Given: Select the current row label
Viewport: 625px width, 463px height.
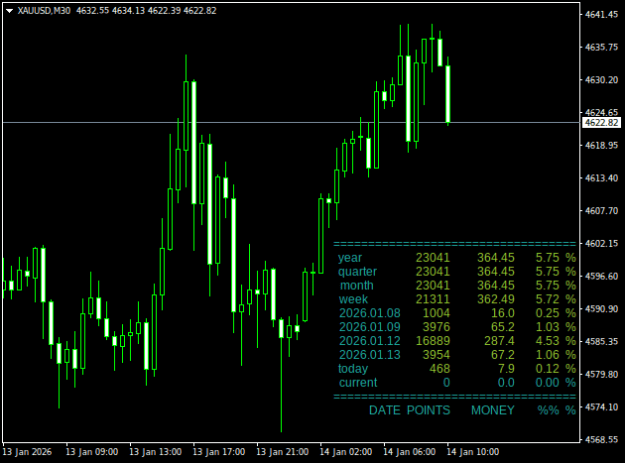Looking at the screenshot, I should coord(358,383).
